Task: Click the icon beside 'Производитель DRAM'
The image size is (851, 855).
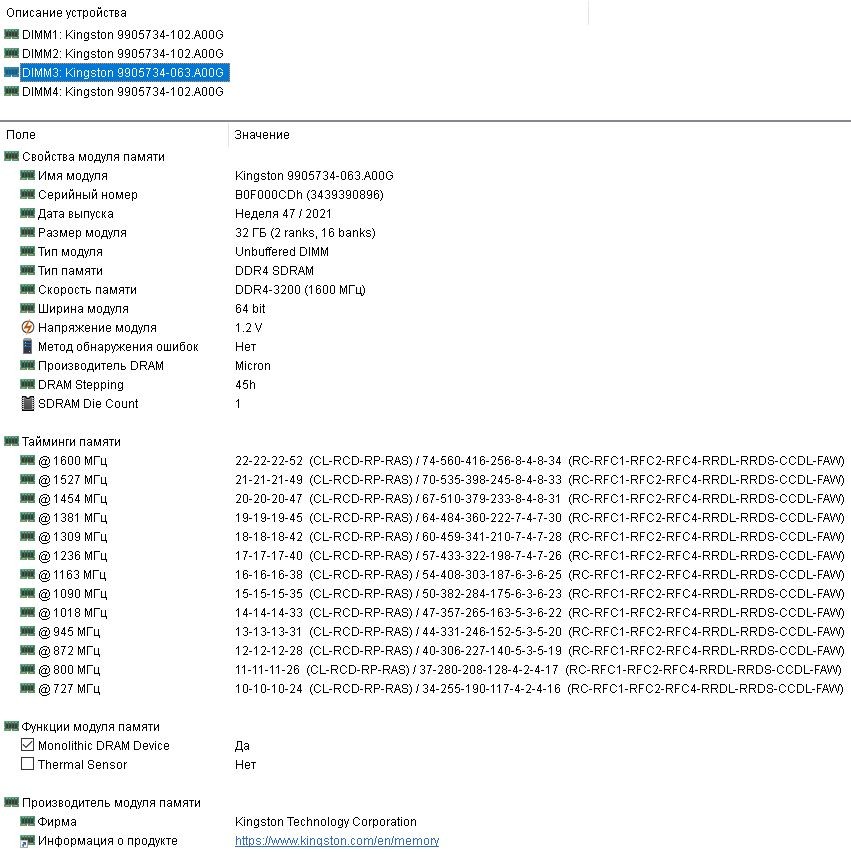Action: click(27, 365)
